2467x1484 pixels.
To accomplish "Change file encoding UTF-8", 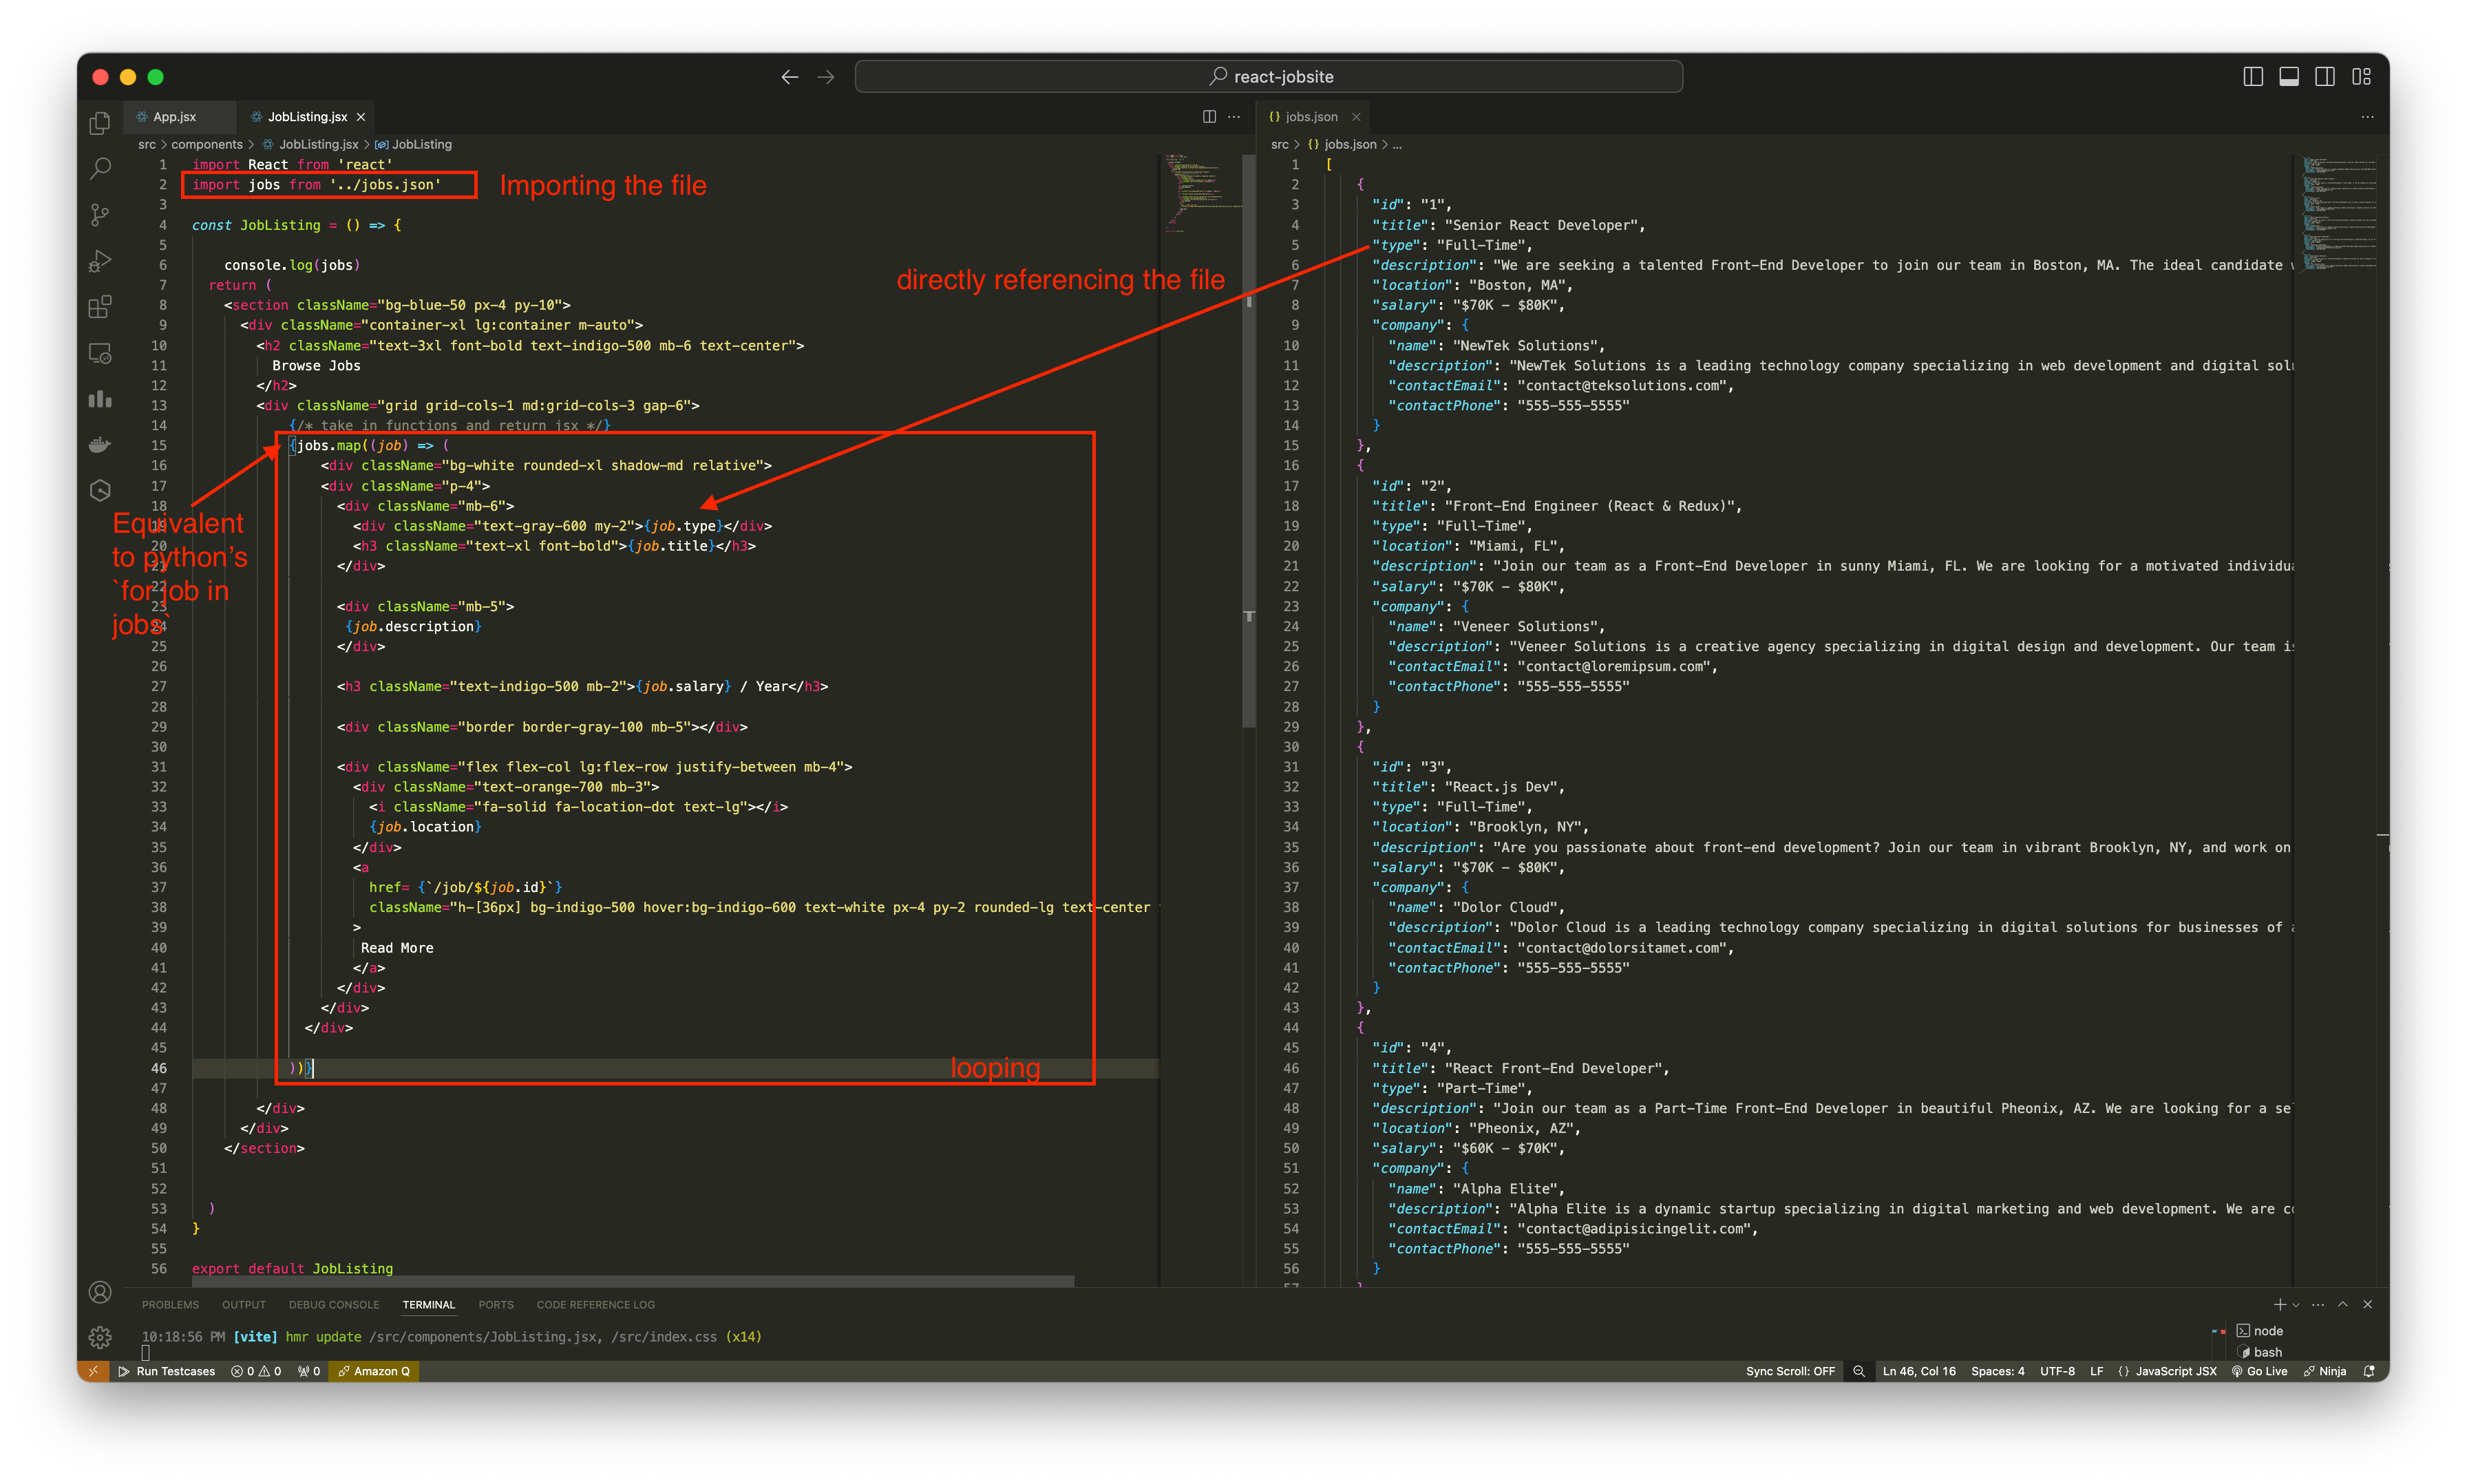I will click(x=2057, y=1371).
